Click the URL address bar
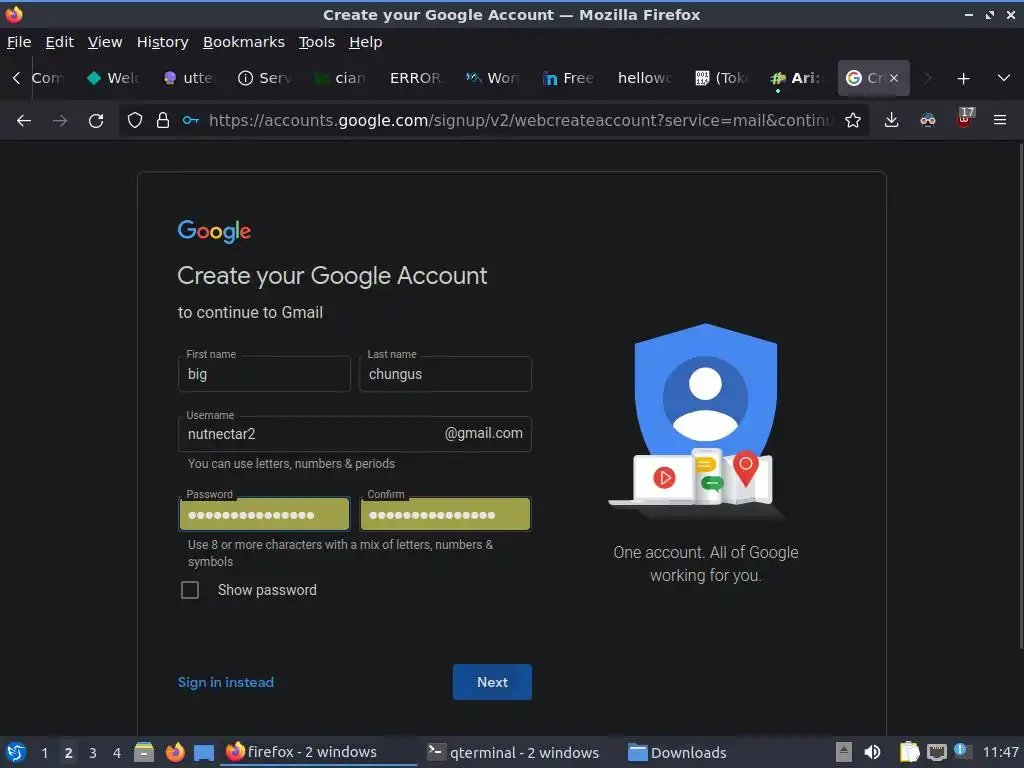 [x=520, y=120]
